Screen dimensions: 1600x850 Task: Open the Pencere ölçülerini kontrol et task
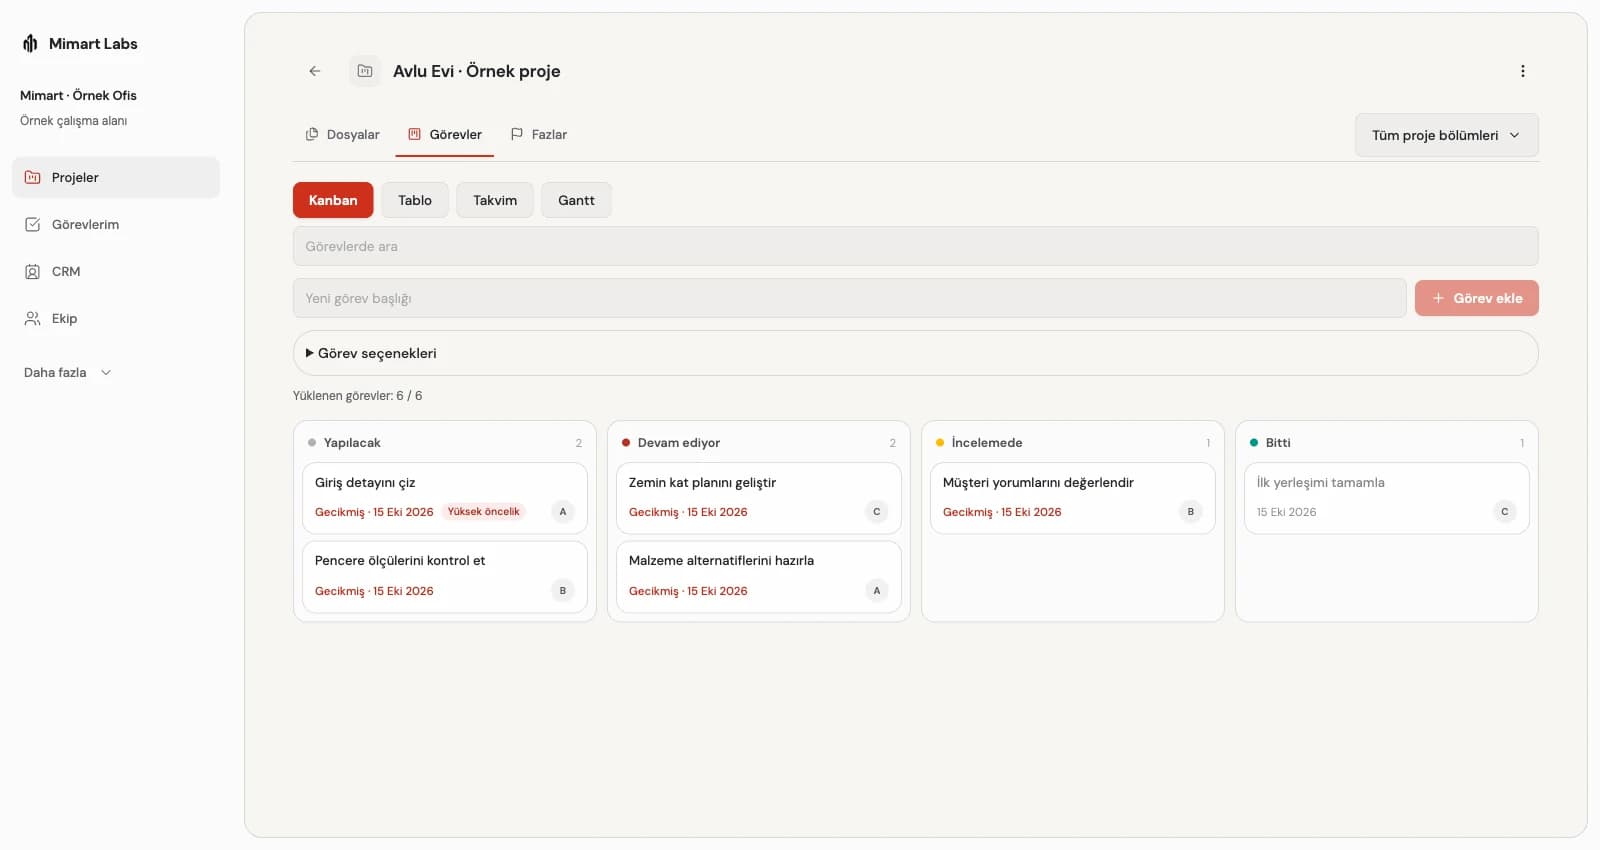click(444, 576)
